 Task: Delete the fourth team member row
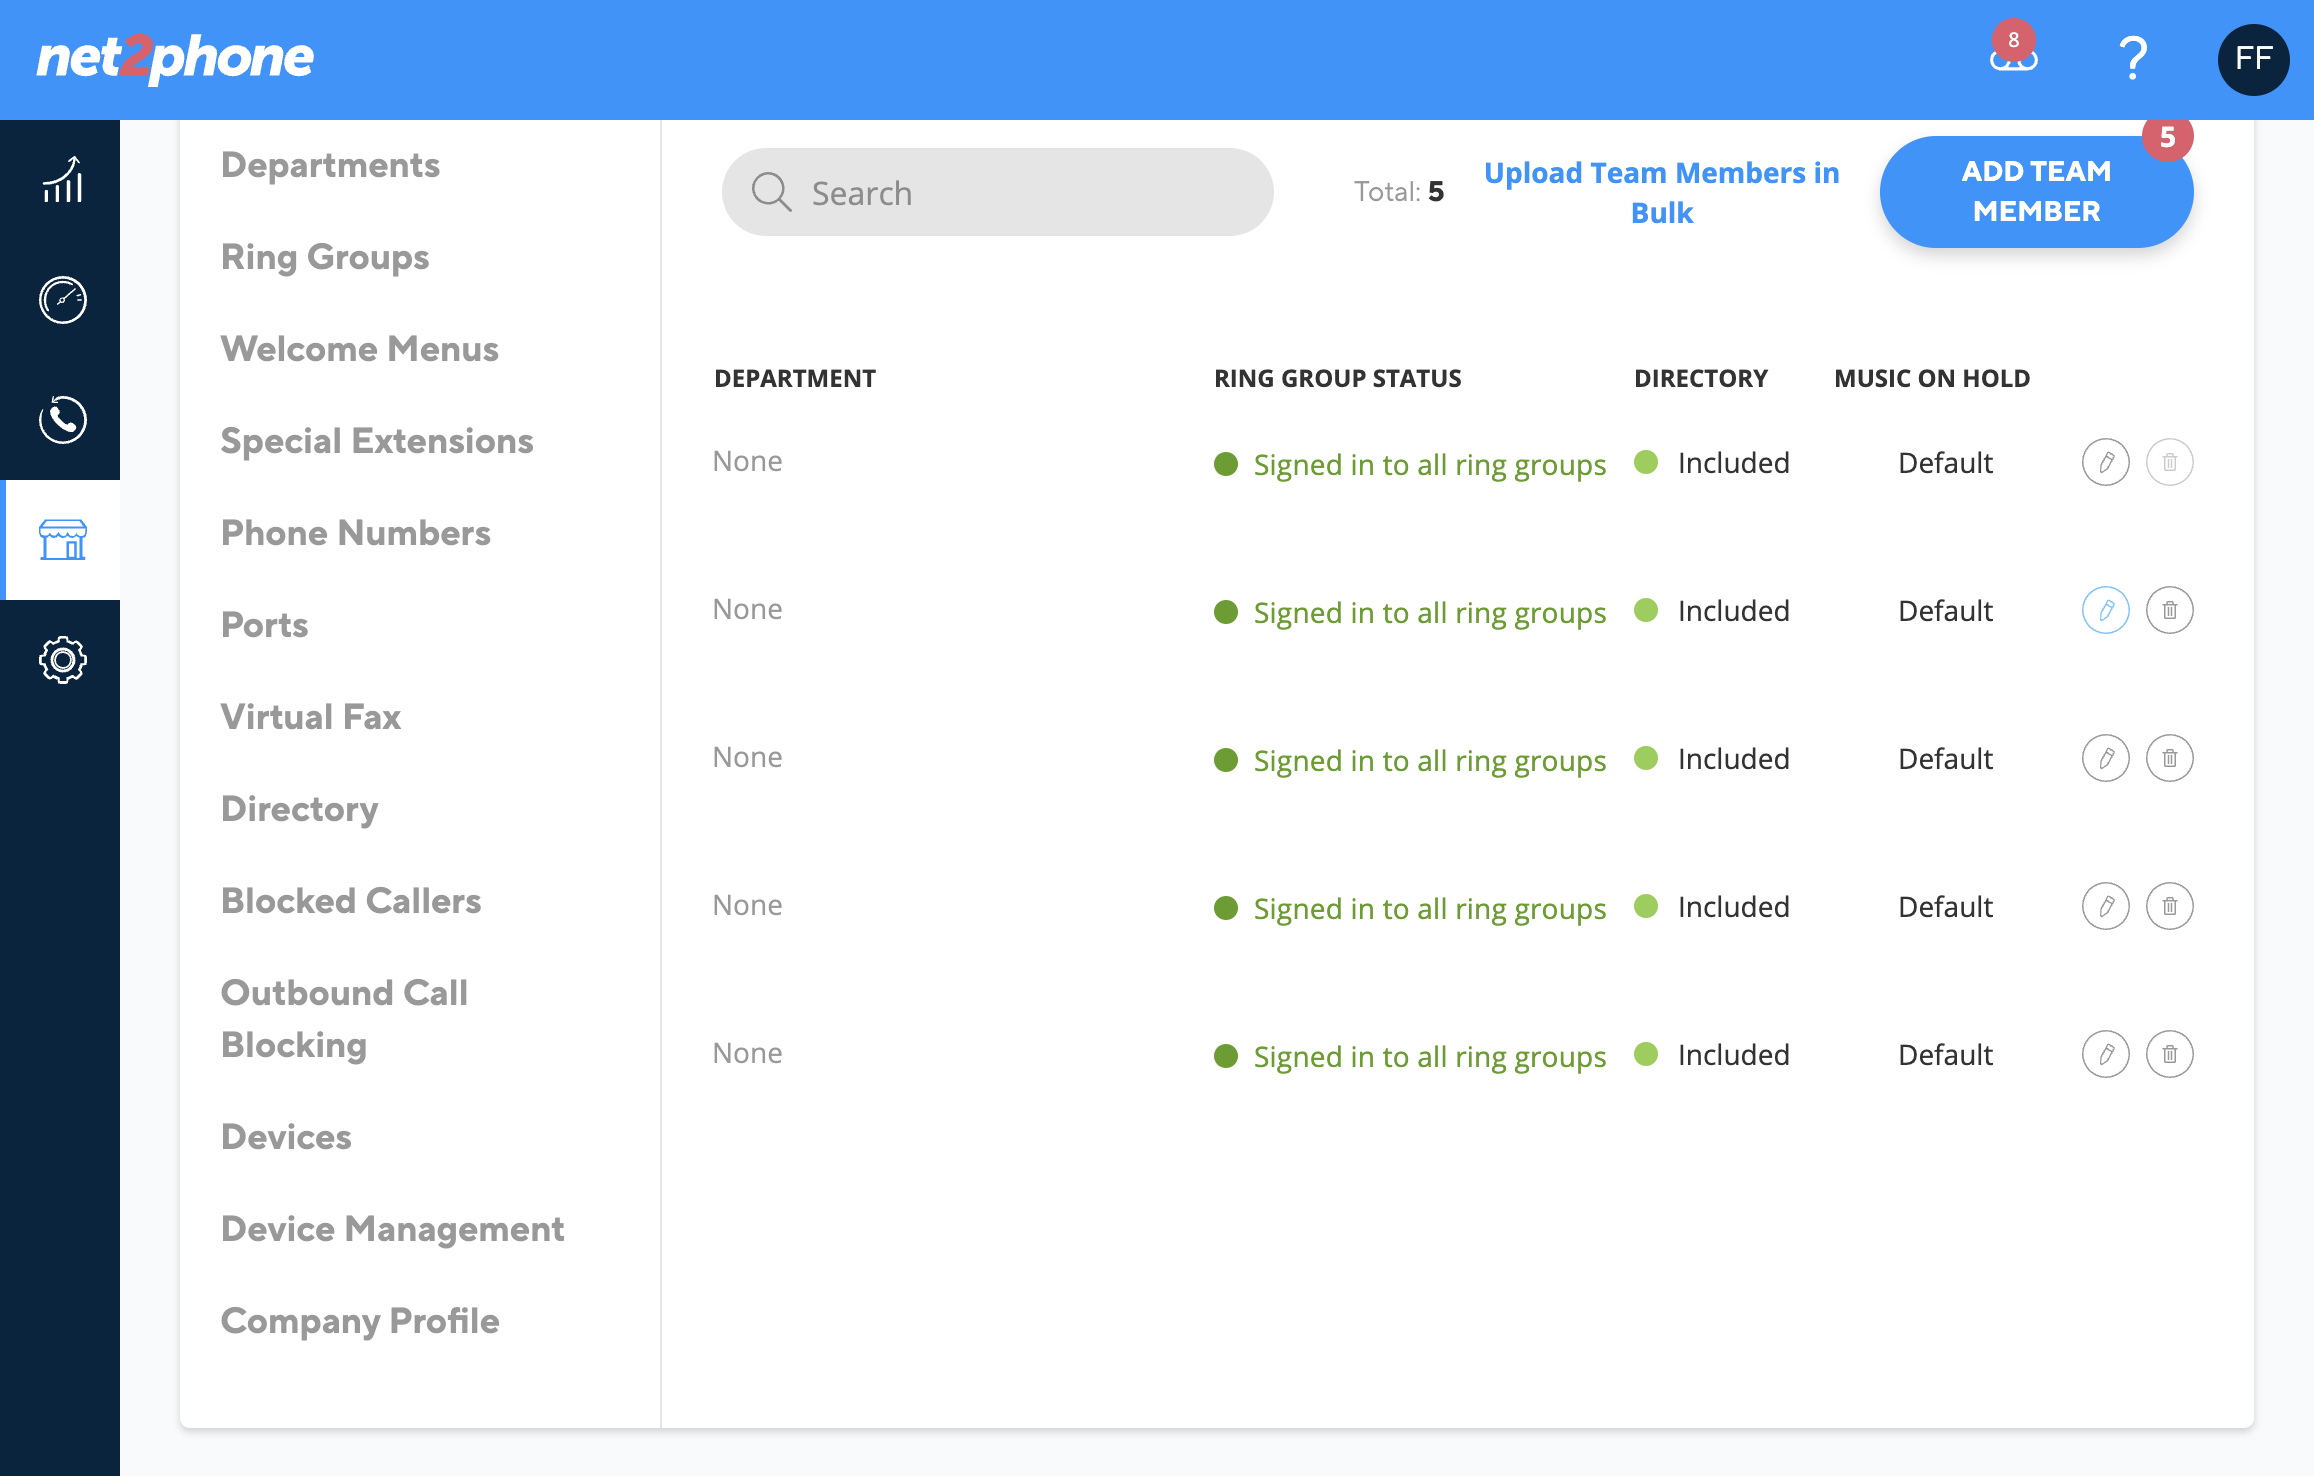(2170, 906)
